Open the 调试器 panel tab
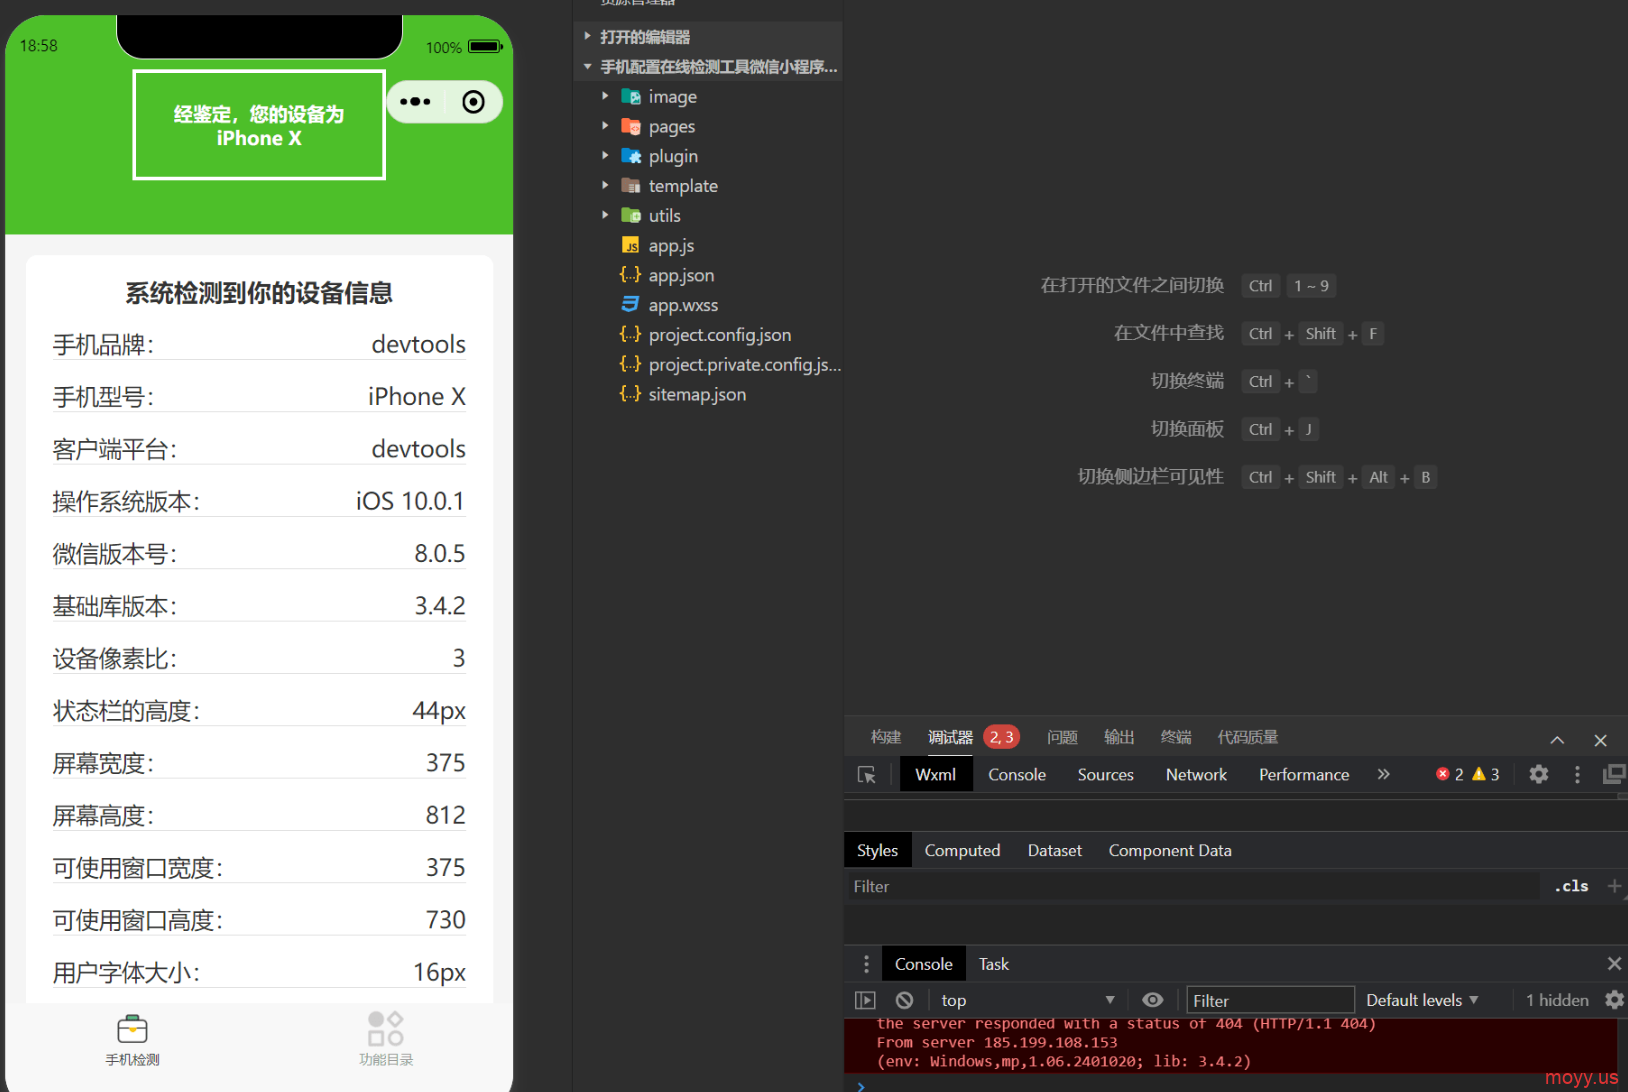The image size is (1628, 1092). pyautogui.click(x=950, y=737)
